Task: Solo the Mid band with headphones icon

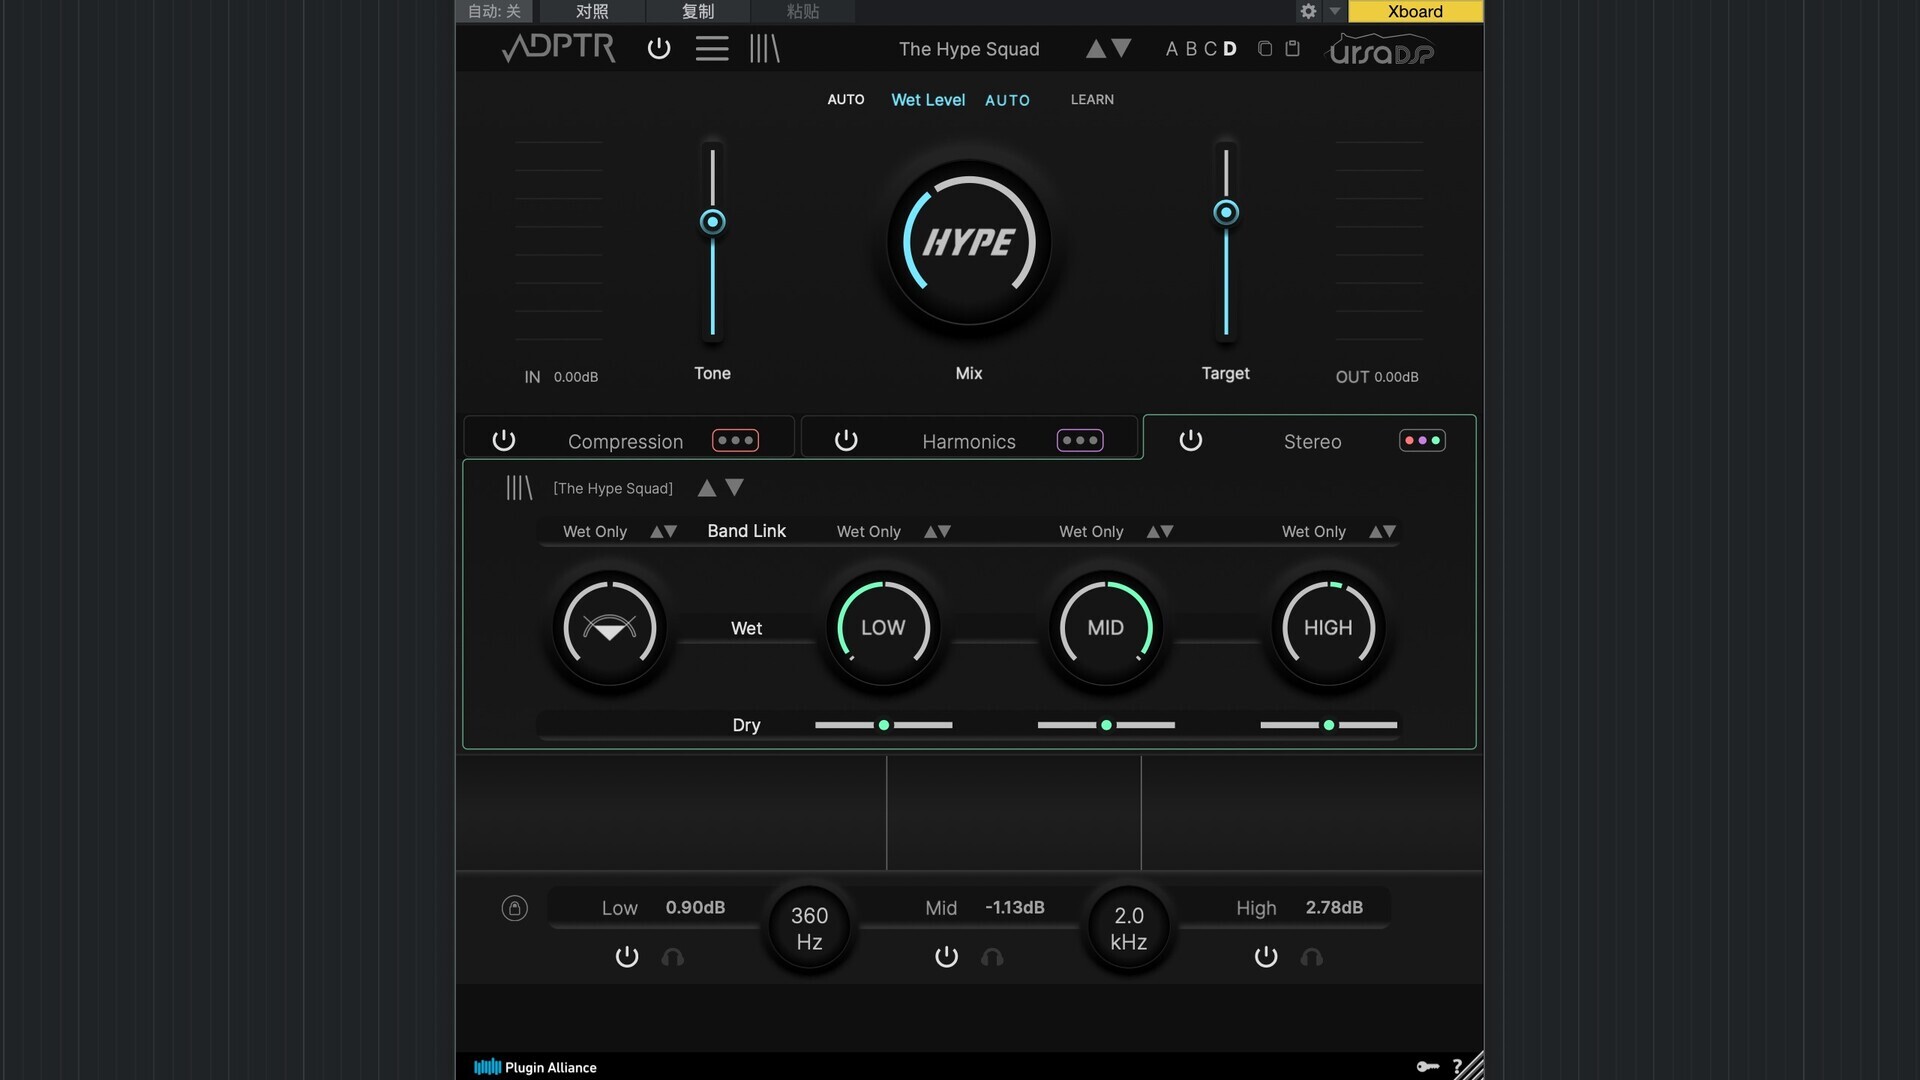Action: [992, 957]
